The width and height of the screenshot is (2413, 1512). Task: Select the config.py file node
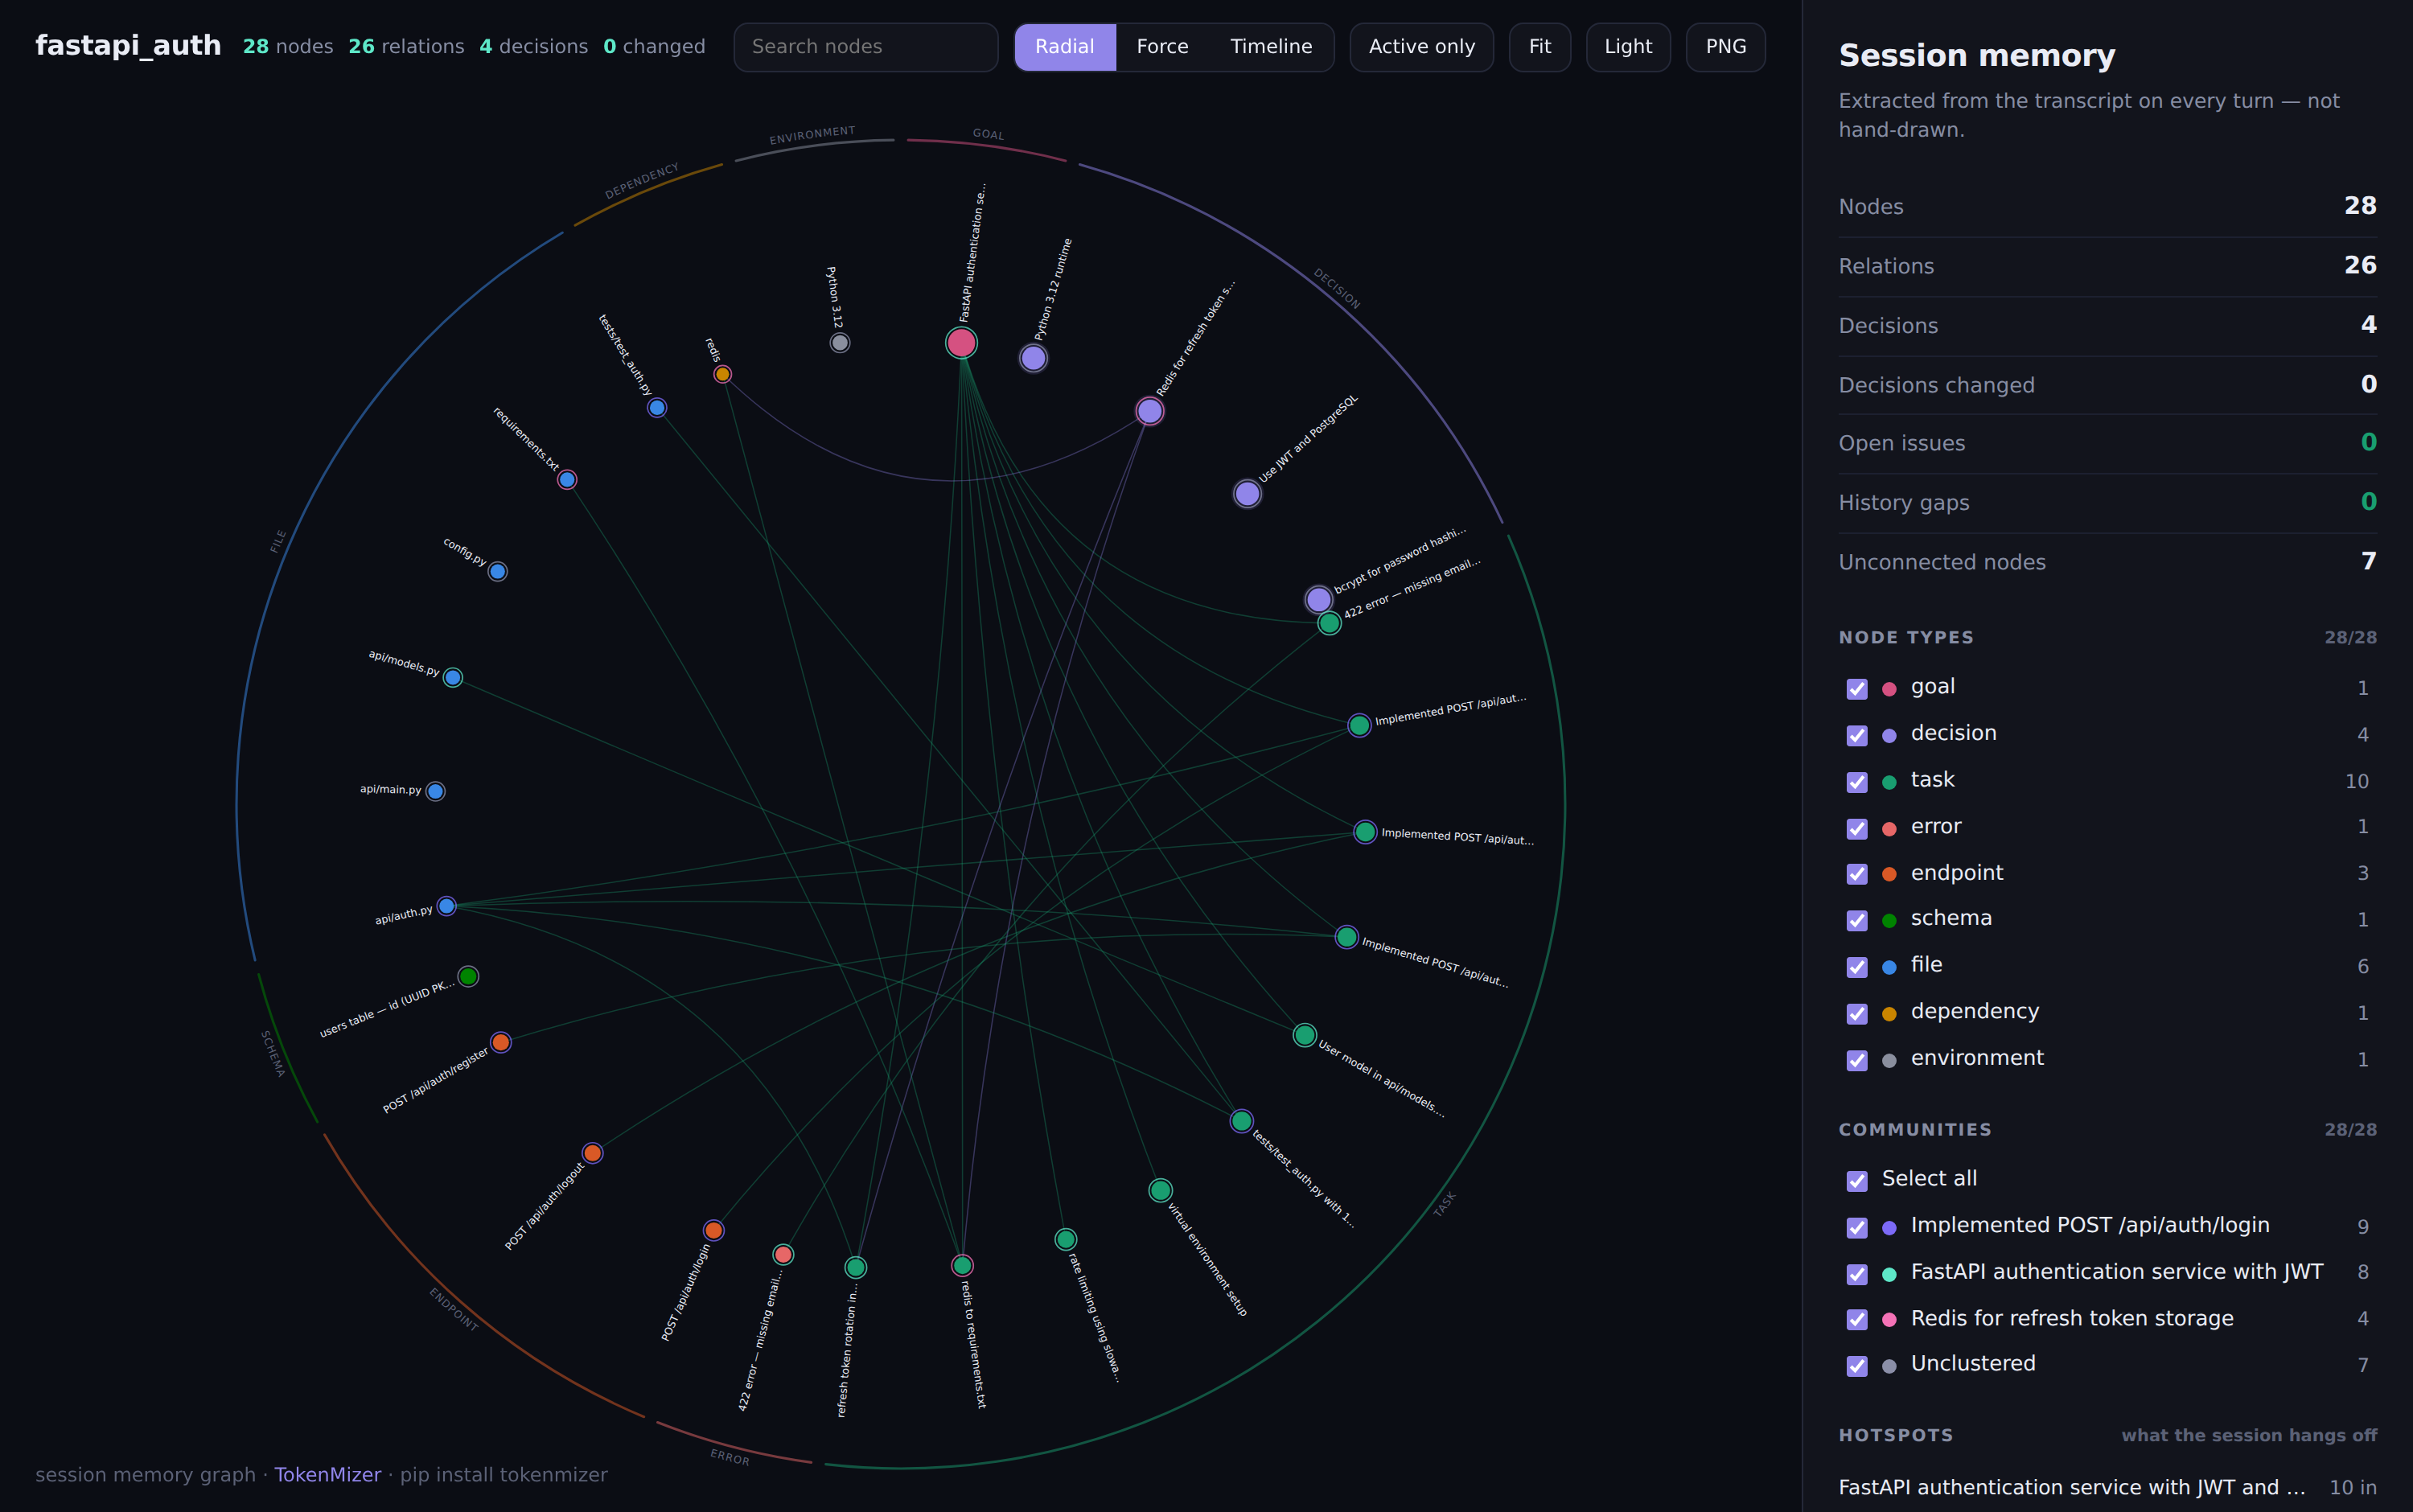click(x=498, y=571)
